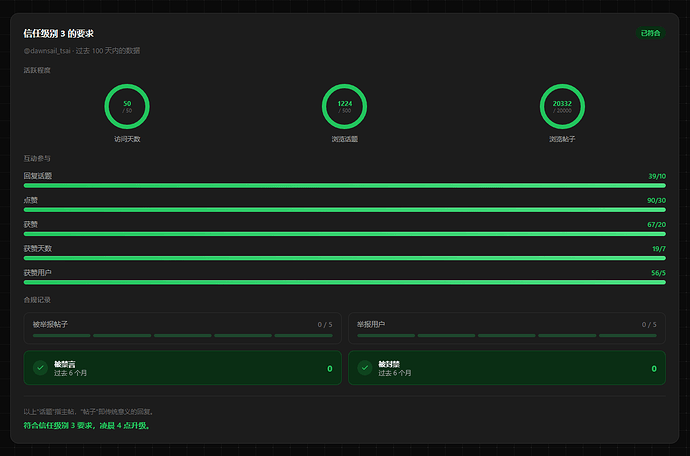Screen dimensions: 690x456
Task: Click the checkmark icon beside 被禁言
Action: tap(40, 368)
